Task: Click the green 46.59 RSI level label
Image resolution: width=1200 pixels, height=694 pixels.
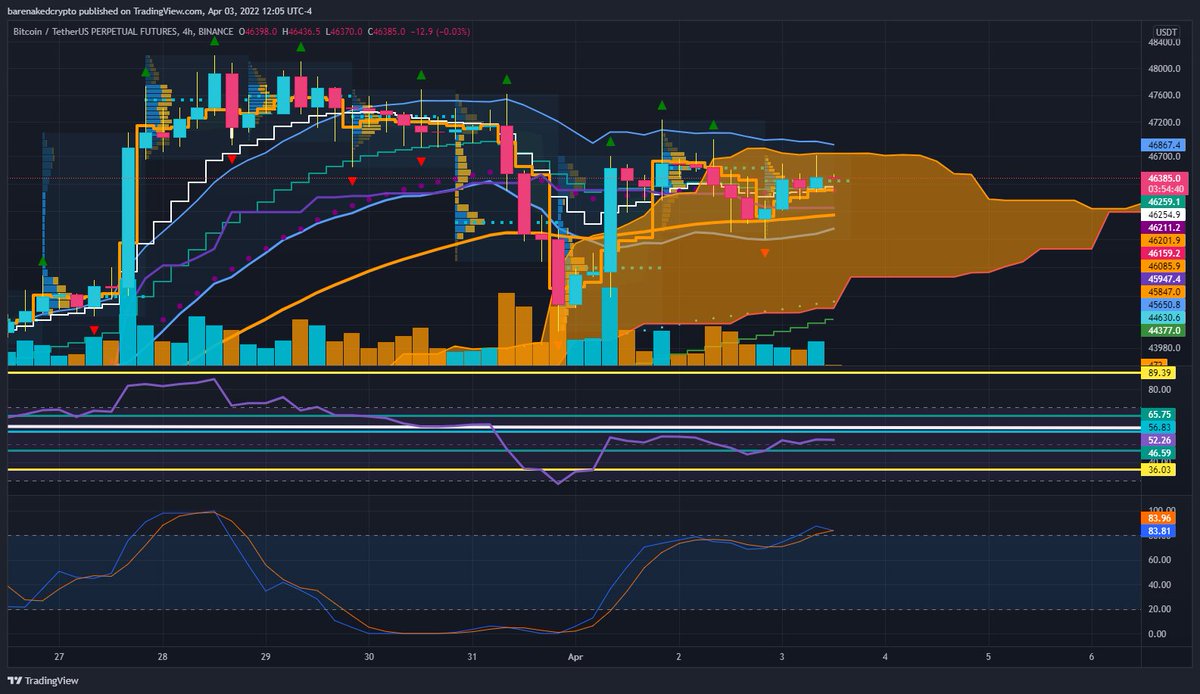Action: [1160, 453]
